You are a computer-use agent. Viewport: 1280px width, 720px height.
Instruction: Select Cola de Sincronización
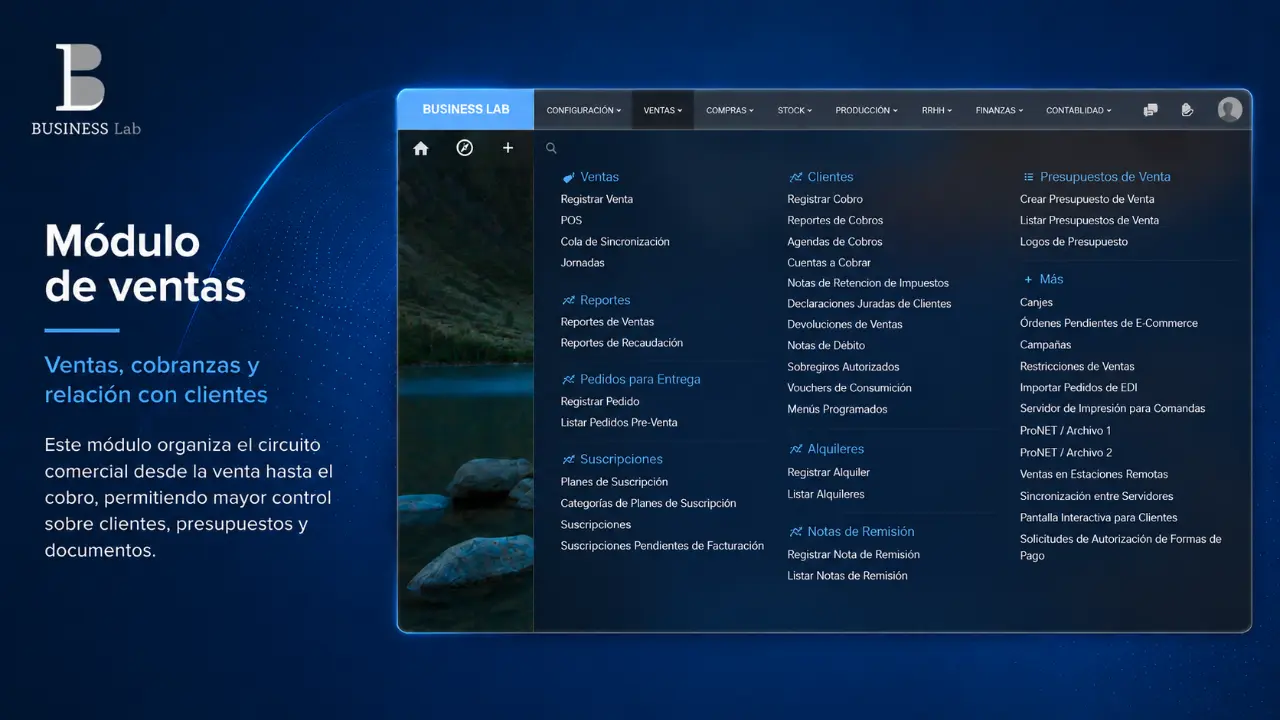click(615, 241)
